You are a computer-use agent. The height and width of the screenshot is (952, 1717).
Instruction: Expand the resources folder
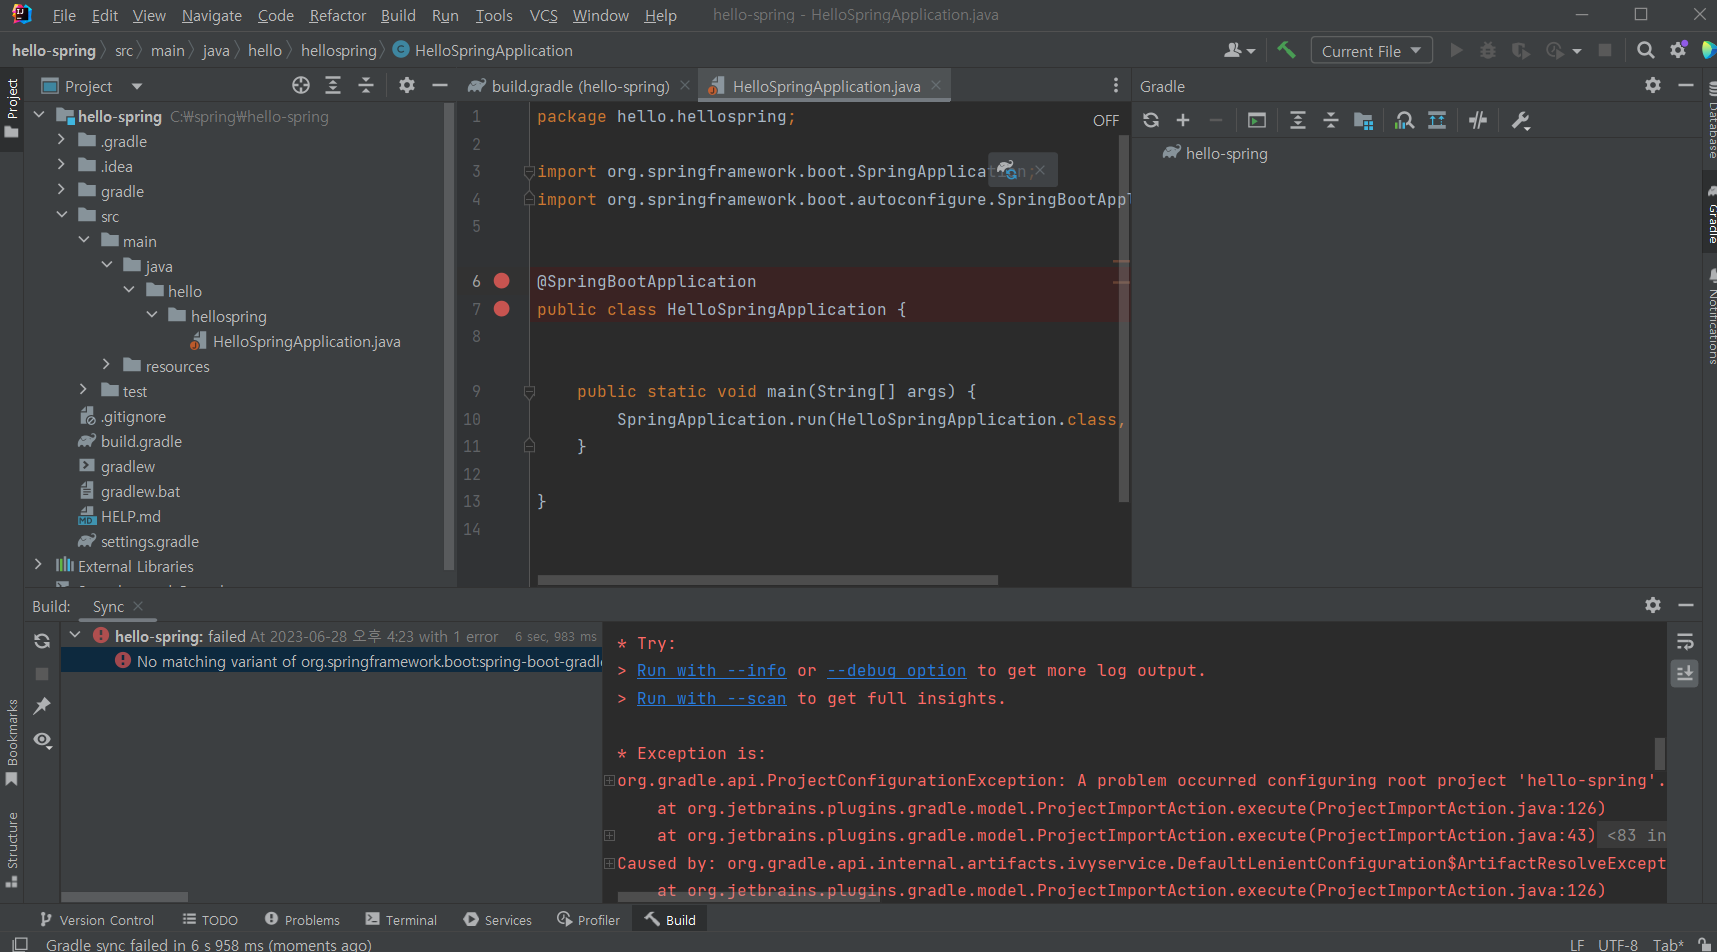click(x=107, y=365)
